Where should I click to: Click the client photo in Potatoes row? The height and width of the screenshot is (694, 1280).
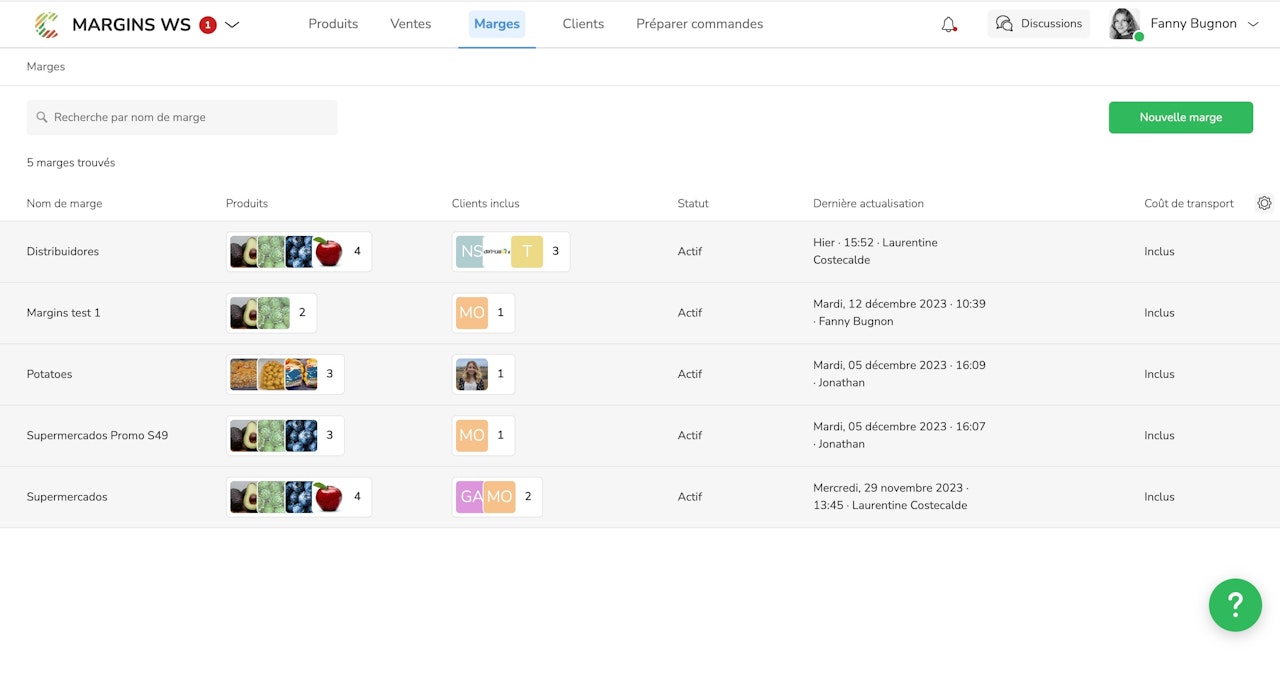[472, 374]
